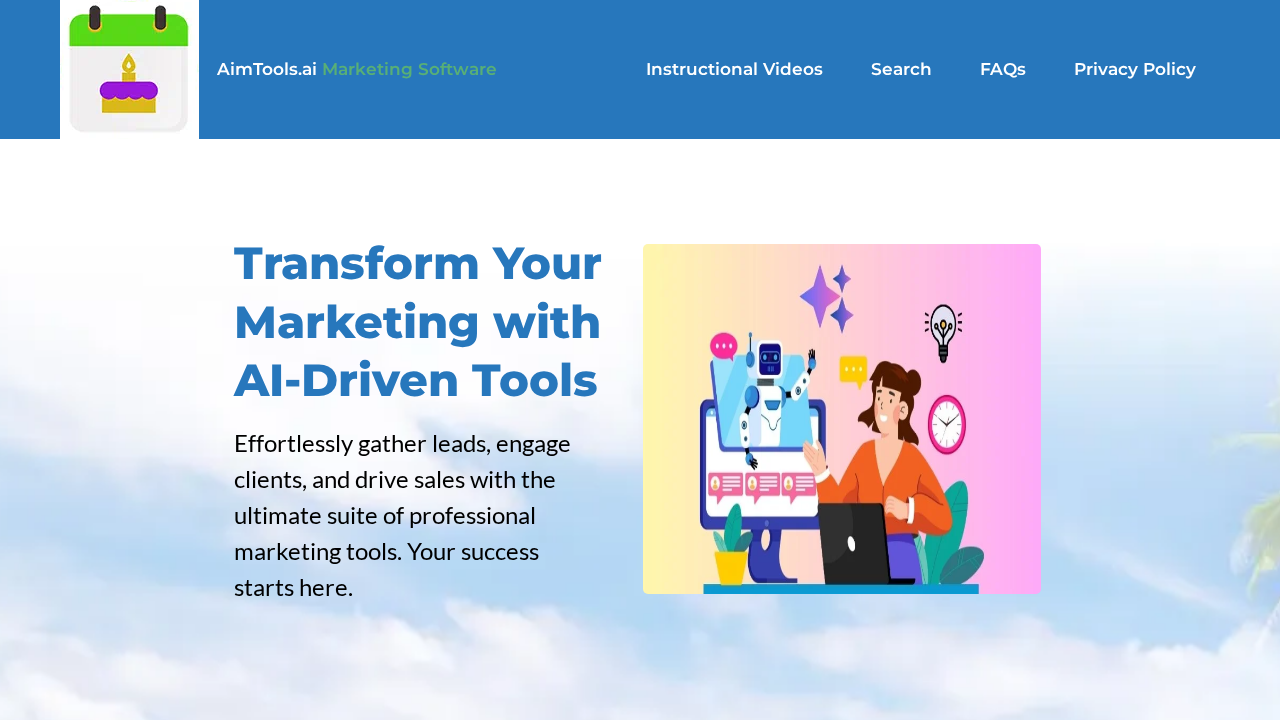
Task: Click the black laptop in the illustration
Action: click(855, 542)
